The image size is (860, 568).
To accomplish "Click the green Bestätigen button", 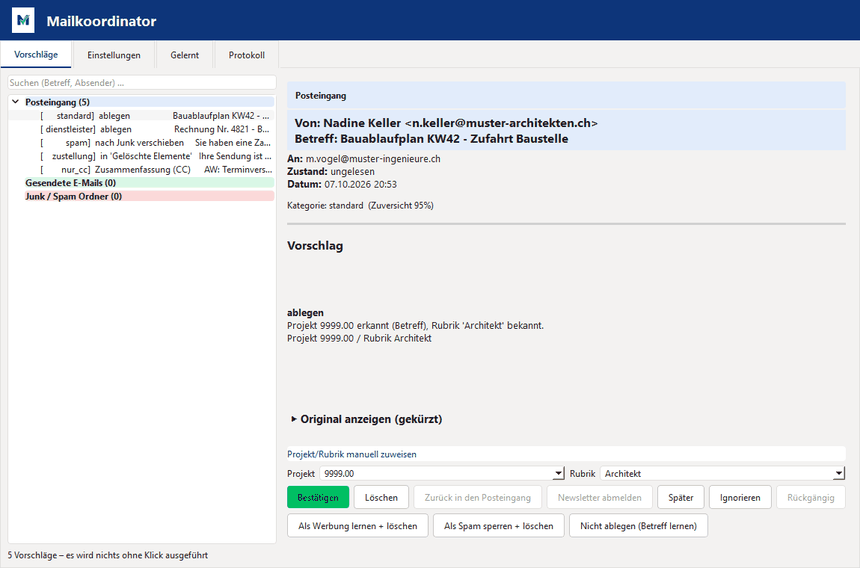I will tap(318, 497).
